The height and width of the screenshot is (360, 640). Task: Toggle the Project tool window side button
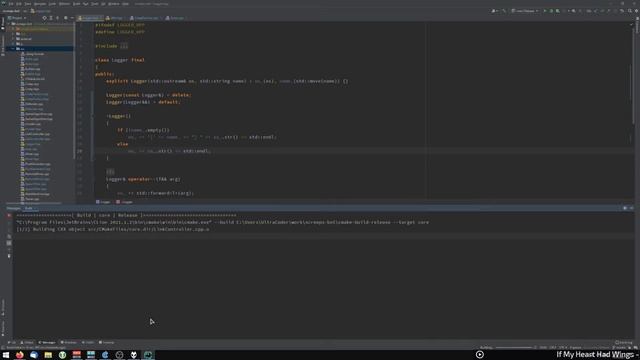(3, 24)
